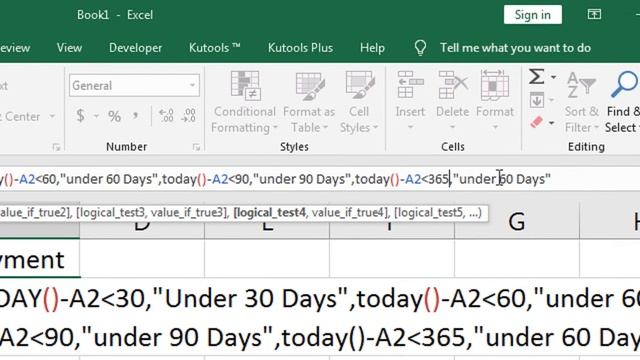Click logical_test4 in the formula tooltip
640x360 pixels.
269,212
